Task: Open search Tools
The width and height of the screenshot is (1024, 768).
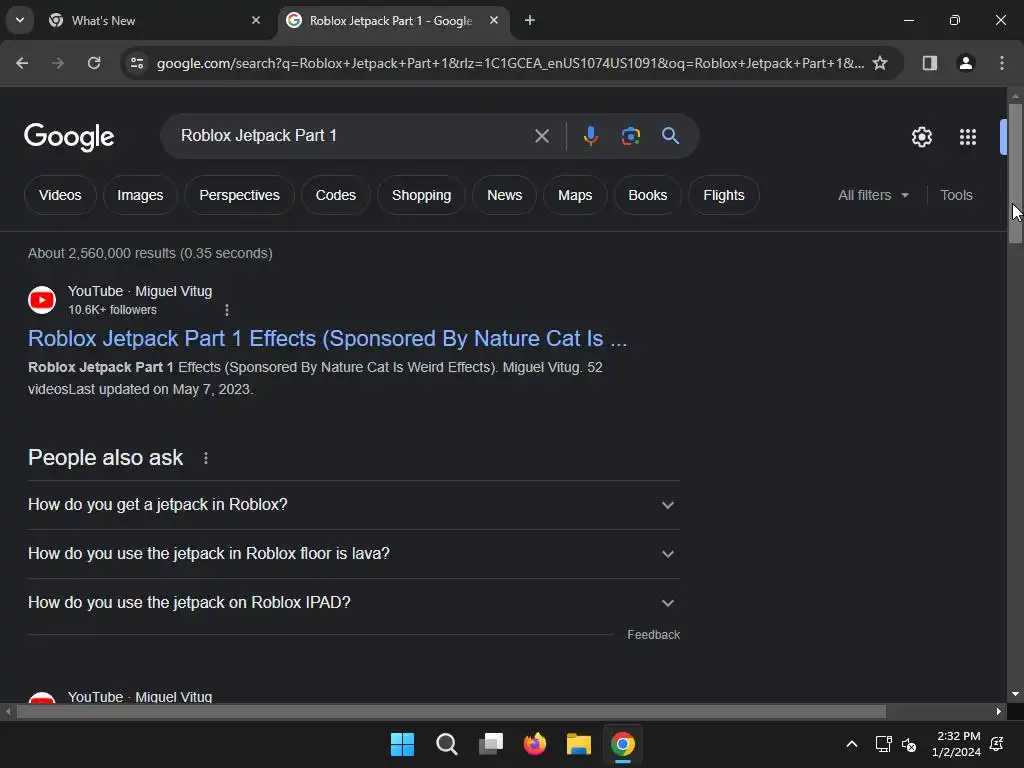Action: [x=956, y=195]
